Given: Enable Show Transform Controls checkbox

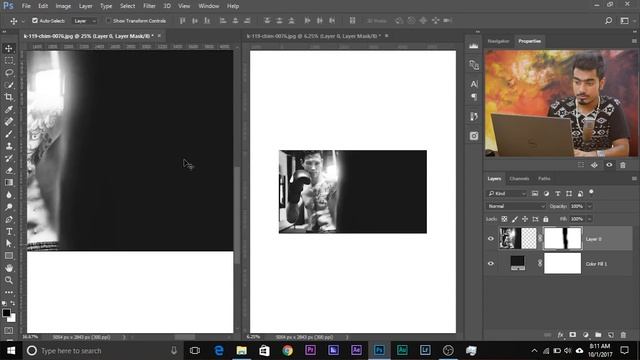Looking at the screenshot, I should [x=108, y=20].
